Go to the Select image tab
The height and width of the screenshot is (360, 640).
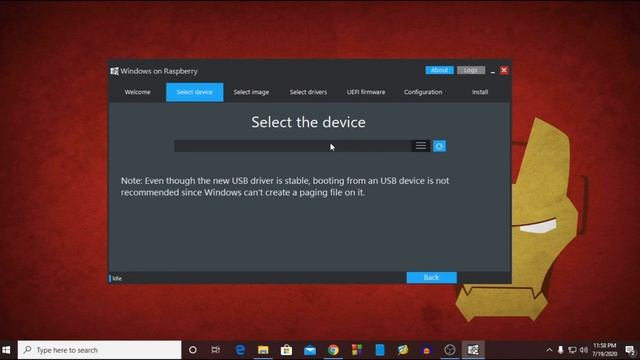tap(251, 92)
